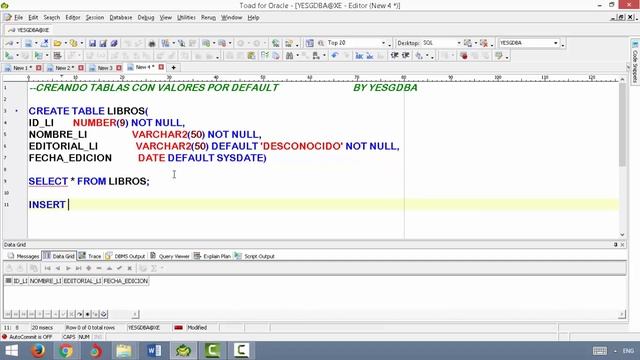This screenshot has height=360, width=640.
Task: Expand the Open file dropdown arrow
Action: (66, 43)
